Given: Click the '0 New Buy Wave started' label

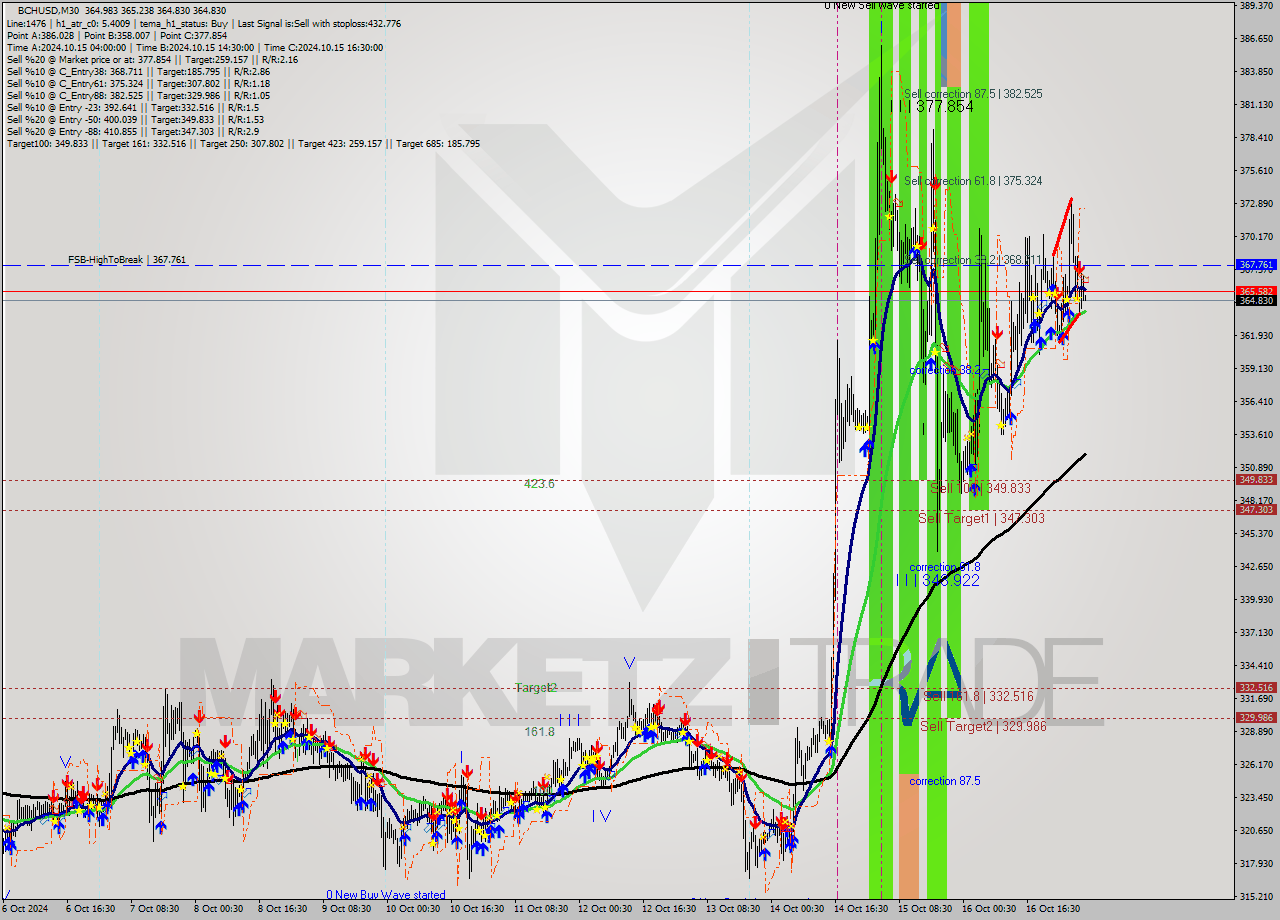Looking at the screenshot, I should tap(386, 895).
